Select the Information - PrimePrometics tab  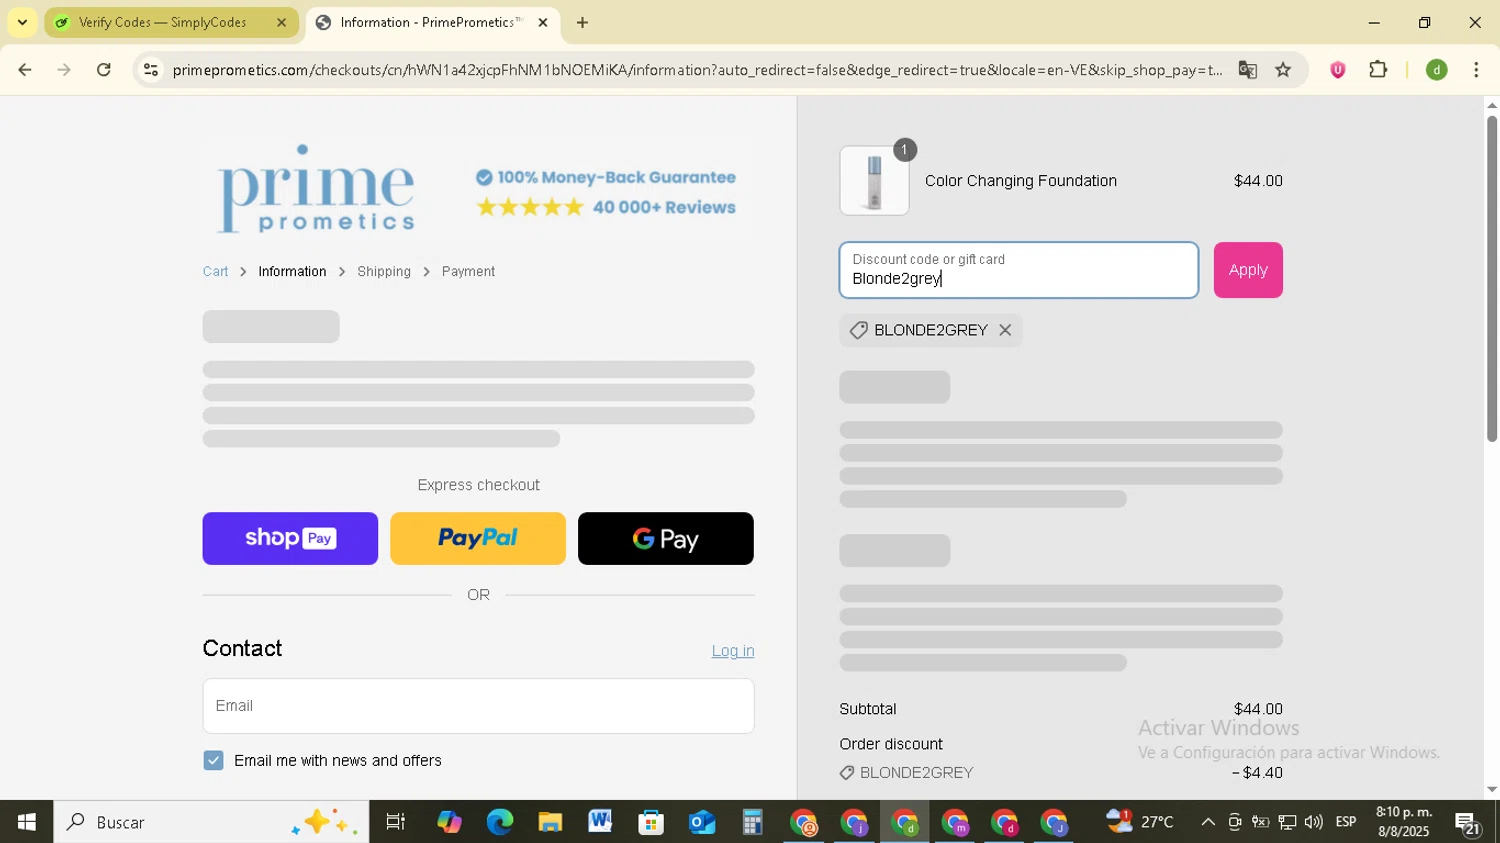[x=432, y=22]
